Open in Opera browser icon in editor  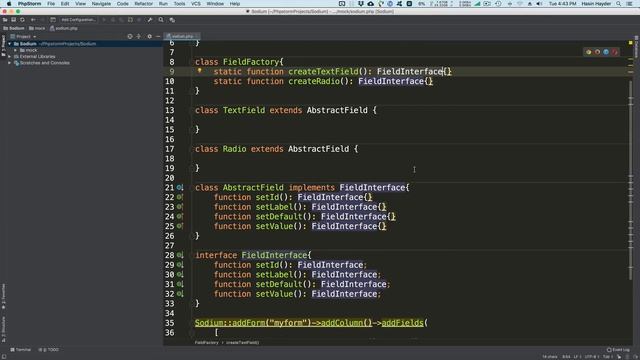[615, 52]
